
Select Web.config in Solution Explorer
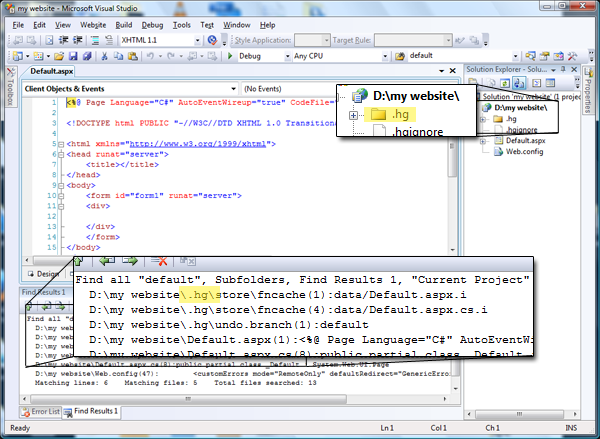524,152
